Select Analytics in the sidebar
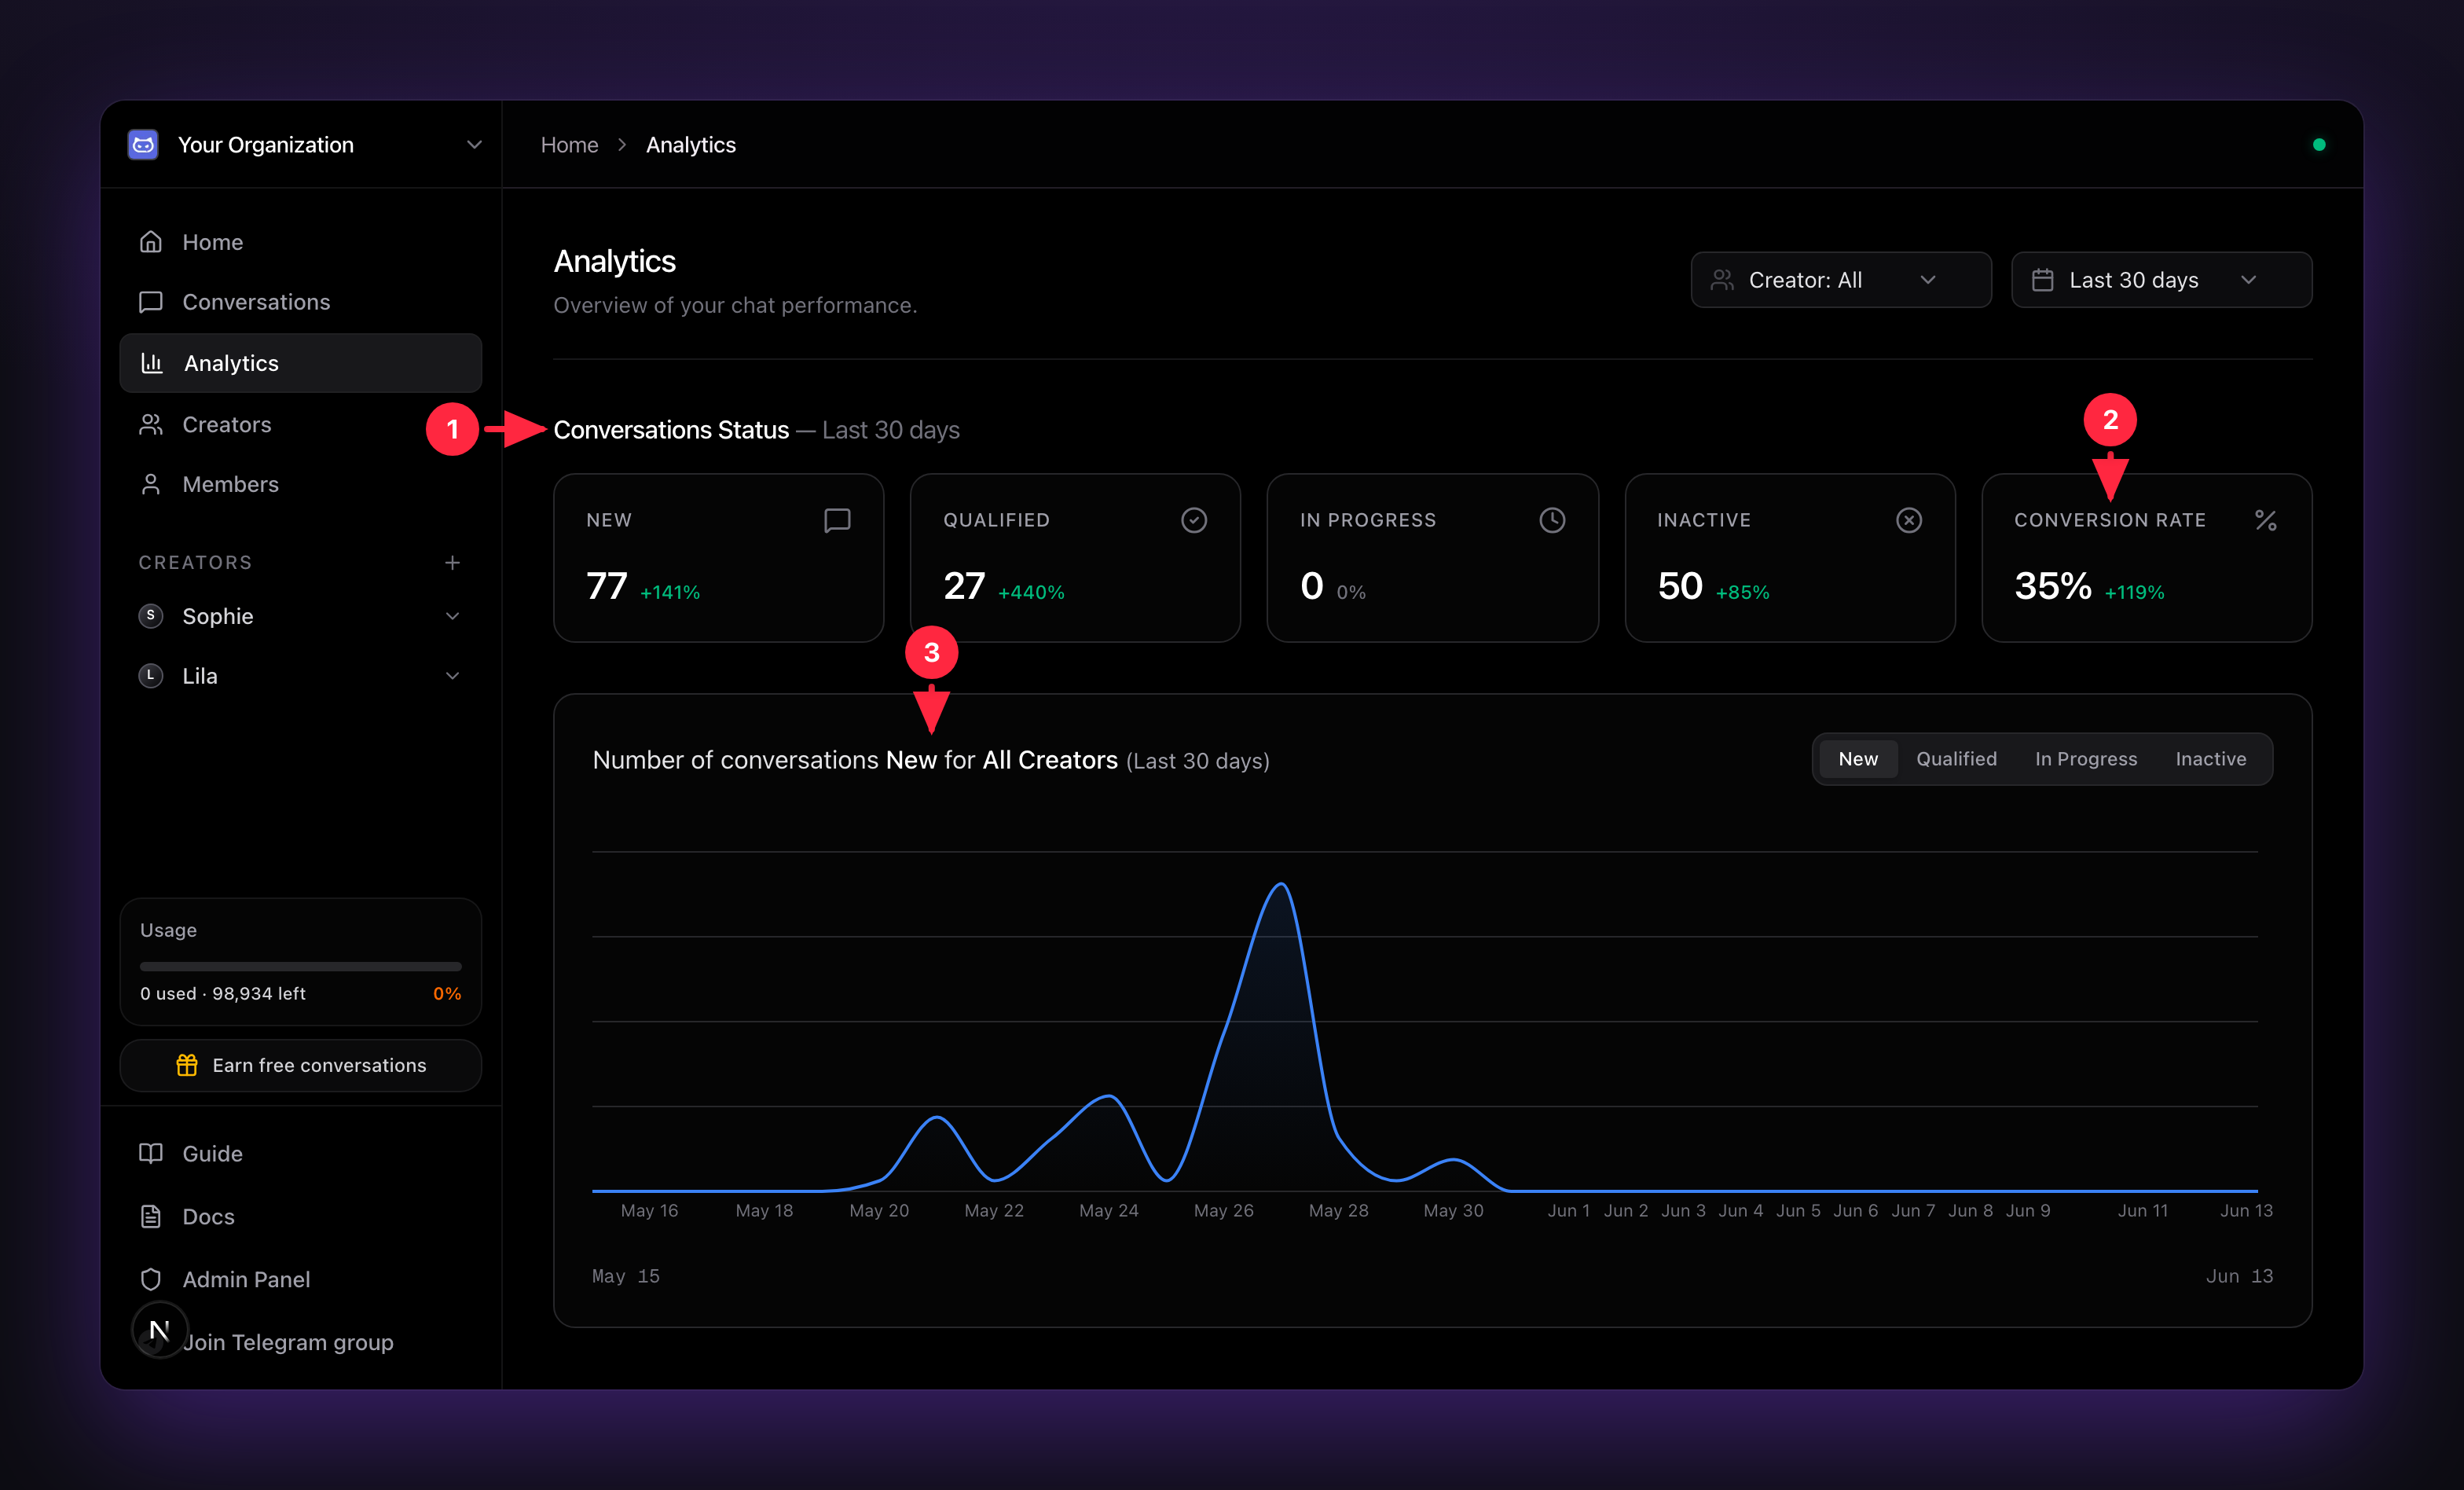This screenshot has height=1490, width=2464. pos(300,363)
